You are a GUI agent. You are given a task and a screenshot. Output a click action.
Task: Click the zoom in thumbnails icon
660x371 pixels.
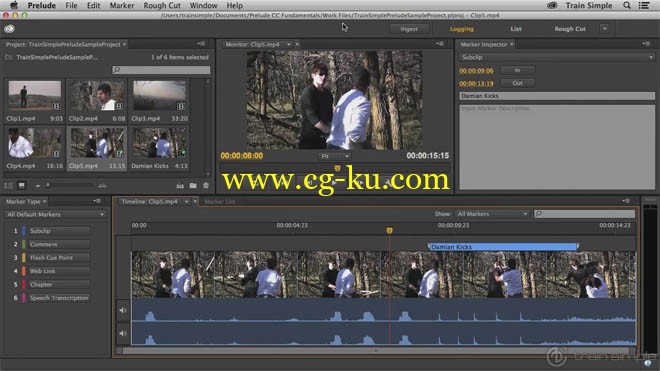click(x=102, y=185)
